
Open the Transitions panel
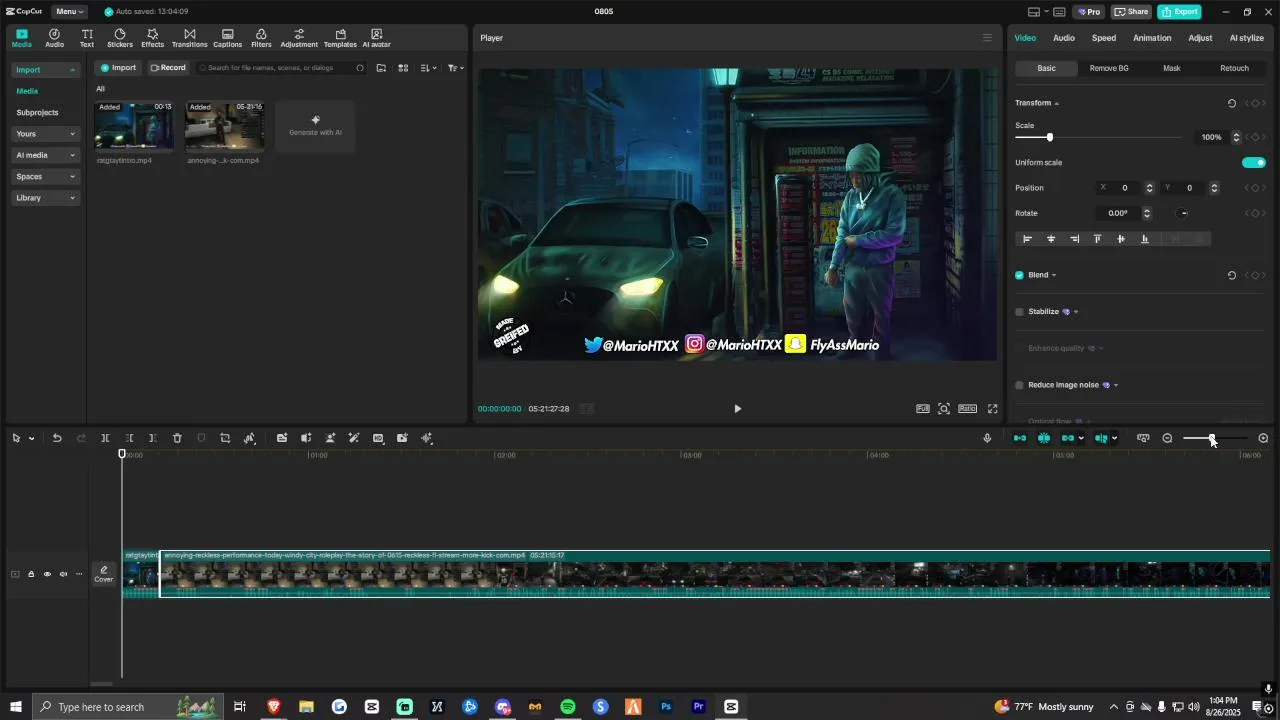pyautogui.click(x=189, y=38)
